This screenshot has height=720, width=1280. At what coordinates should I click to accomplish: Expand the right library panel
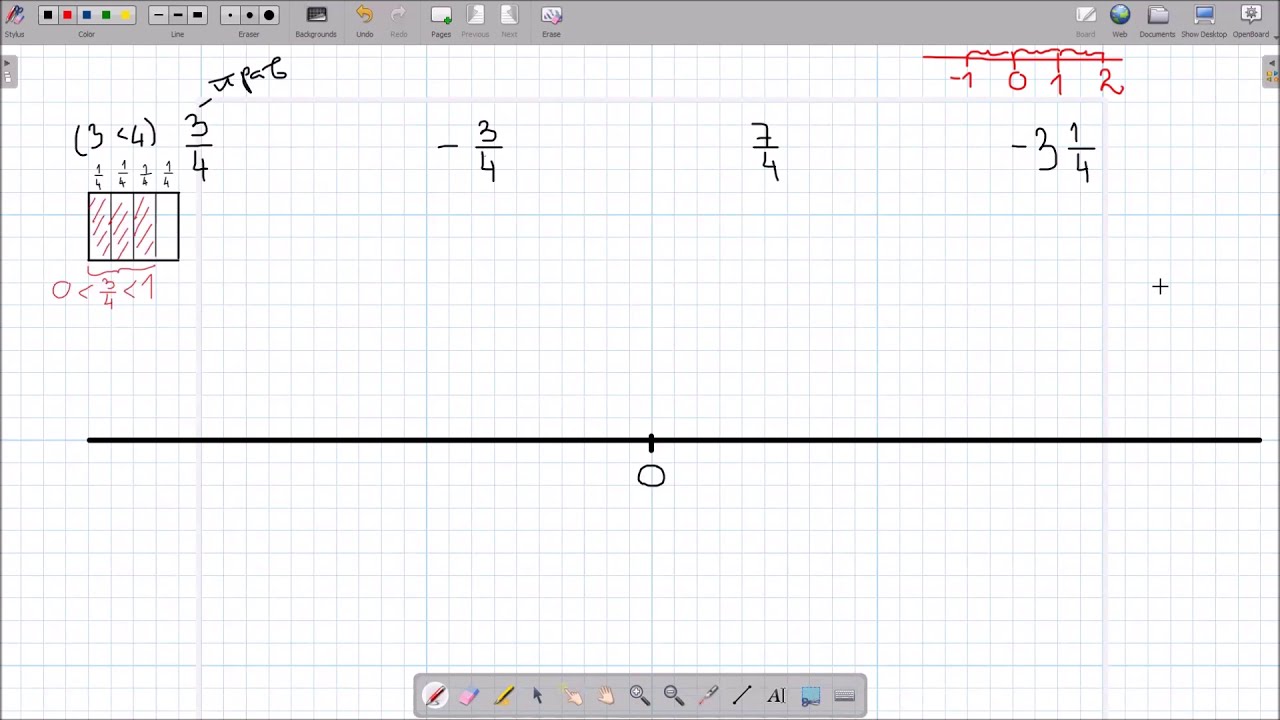(1272, 72)
